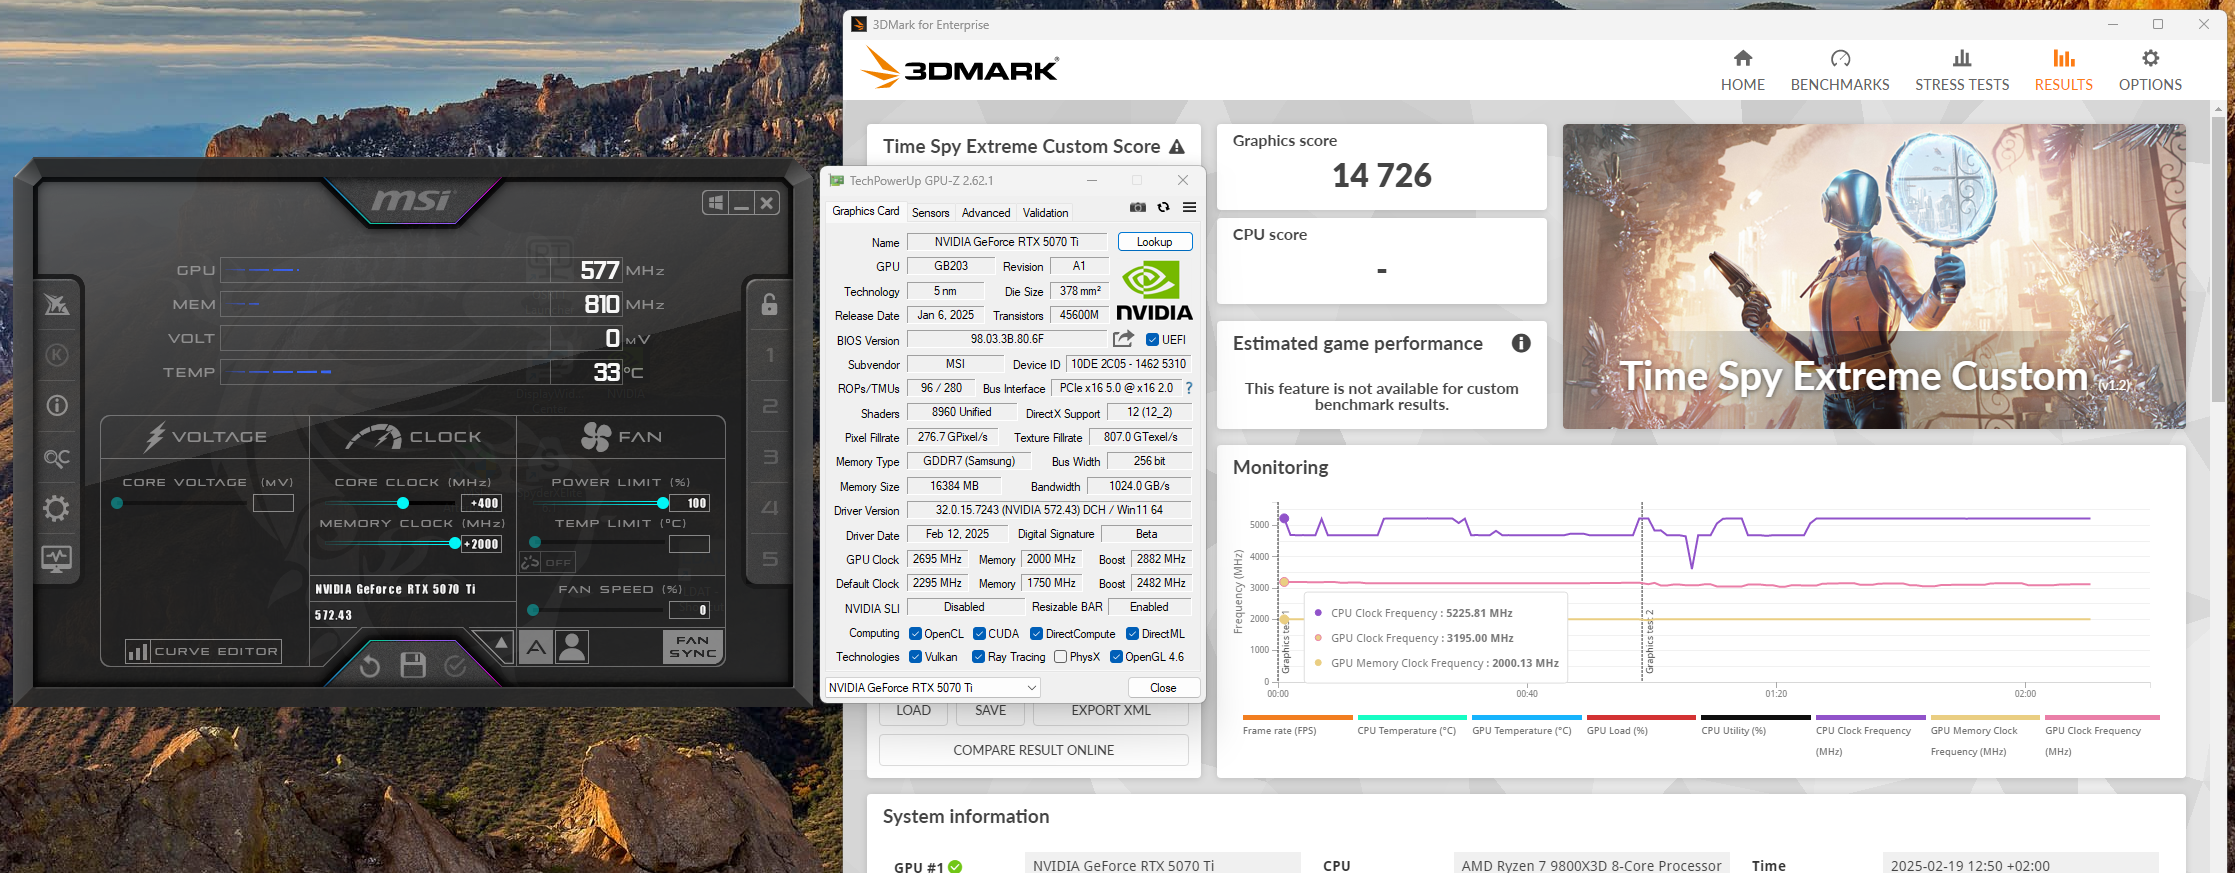The image size is (2235, 873).
Task: Click the bus interface question mark in GPU-Z
Action: 1189,388
